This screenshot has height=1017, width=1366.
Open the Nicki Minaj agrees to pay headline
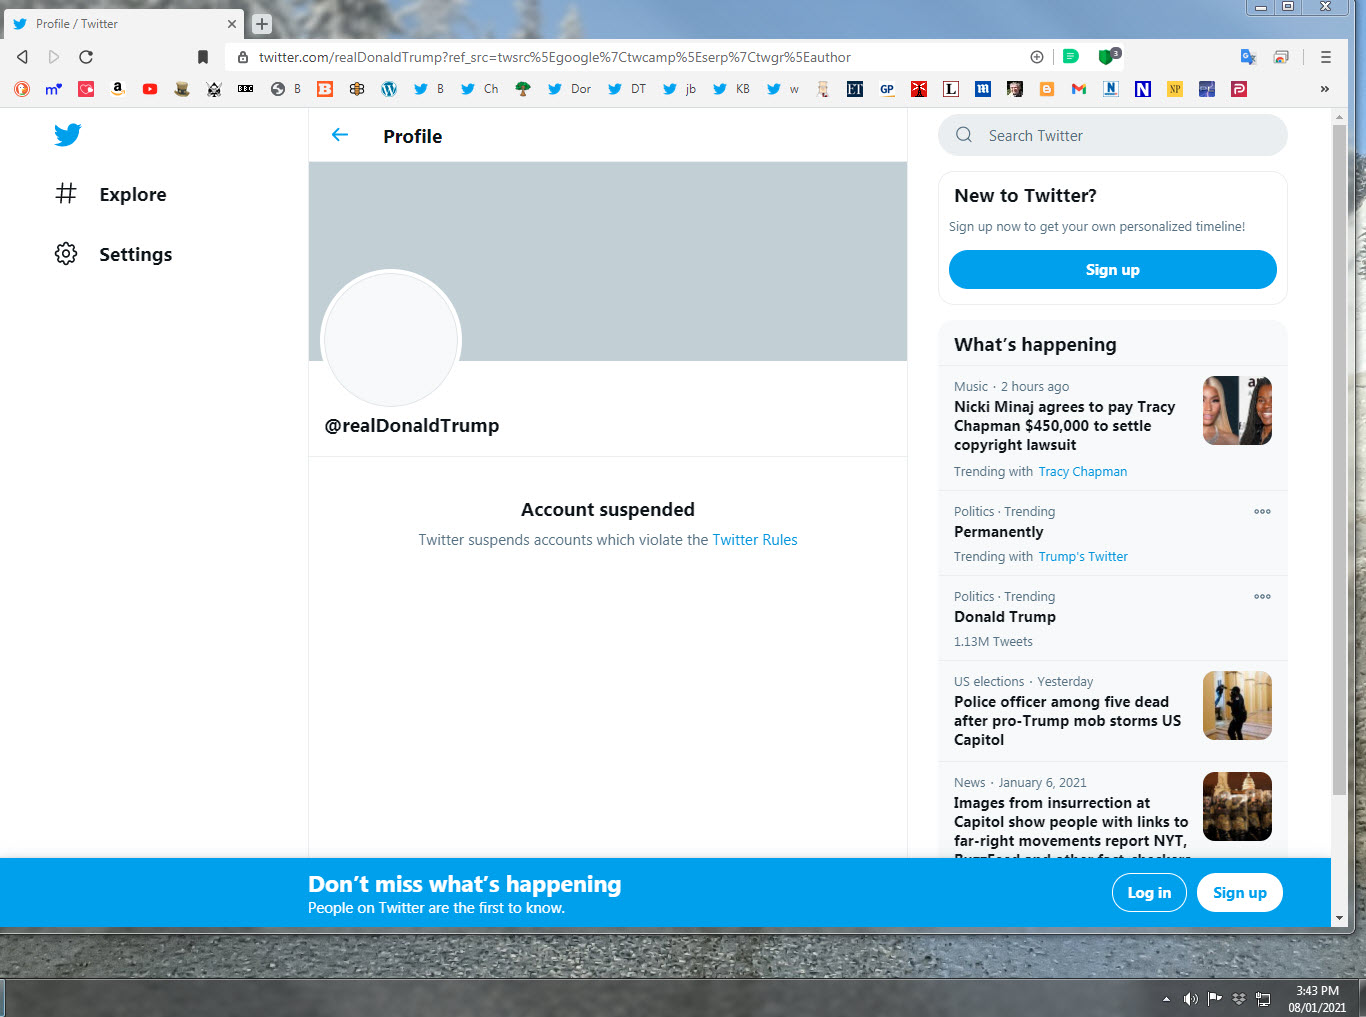[x=1064, y=426]
